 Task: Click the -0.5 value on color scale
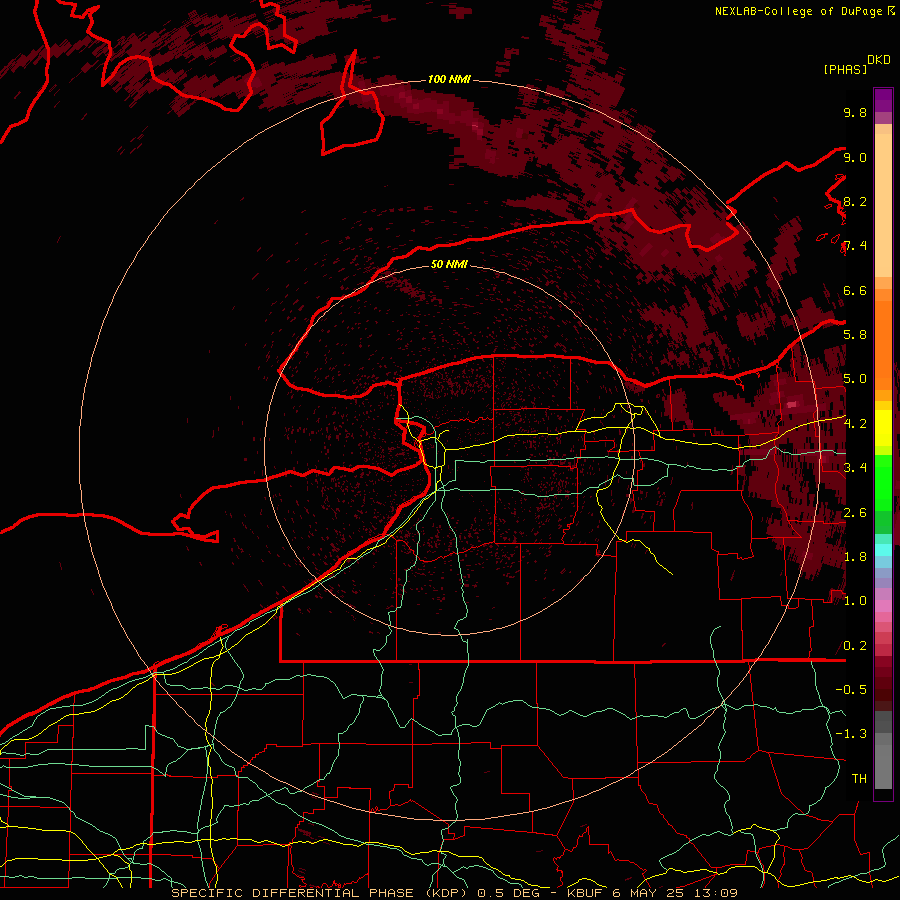[851, 689]
